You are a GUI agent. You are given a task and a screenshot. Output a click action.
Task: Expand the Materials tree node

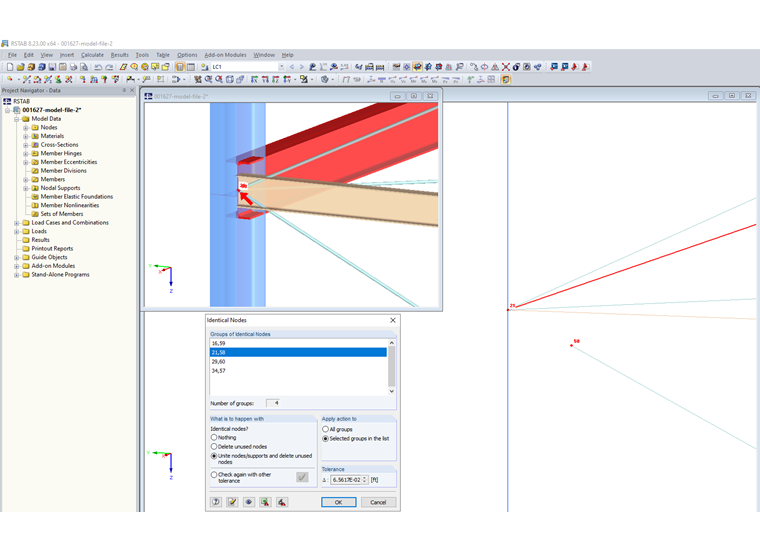pyautogui.click(x=26, y=136)
